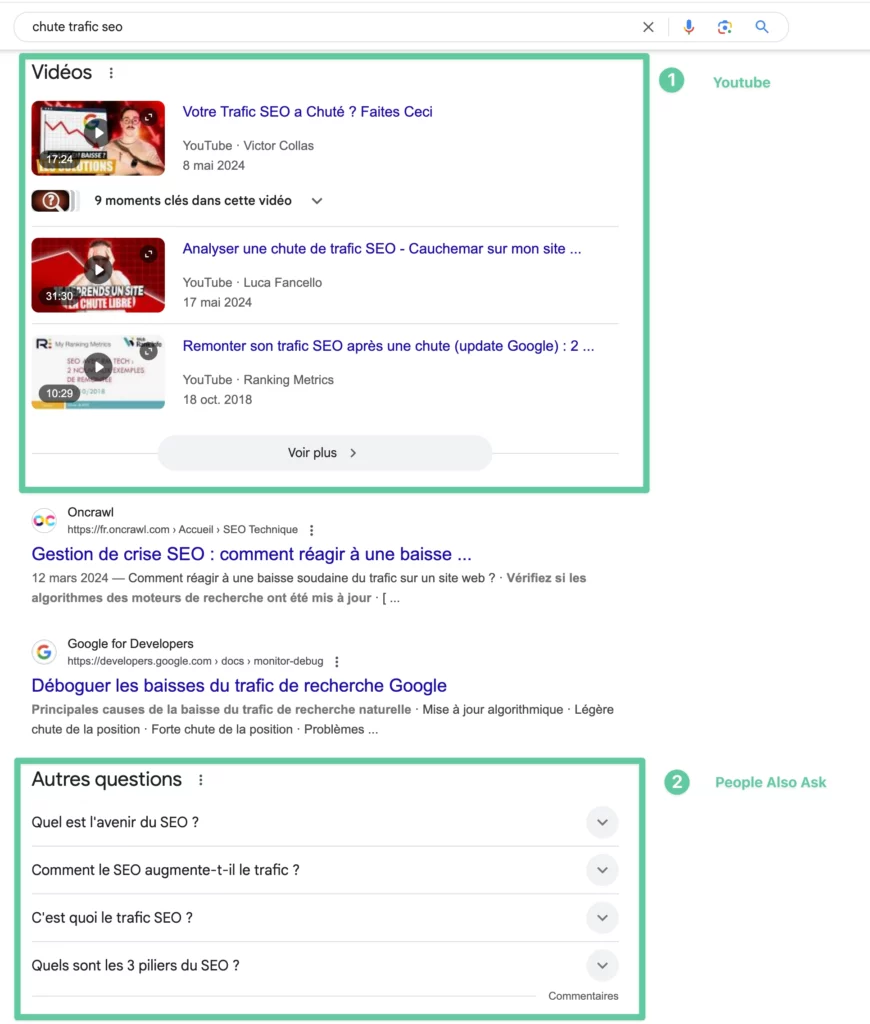Open Google Lens image search icon
Image resolution: width=870 pixels, height=1024 pixels.
(x=724, y=27)
